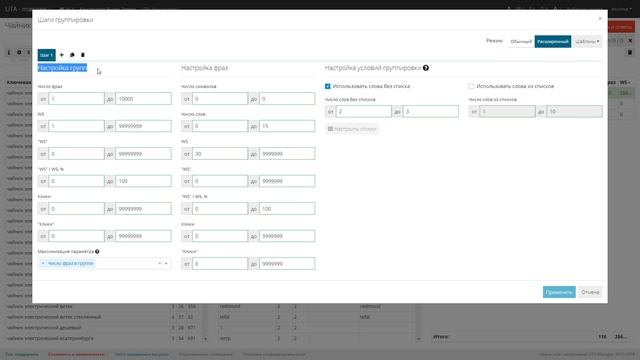Click phrase "WS" 'до' field

(287, 181)
